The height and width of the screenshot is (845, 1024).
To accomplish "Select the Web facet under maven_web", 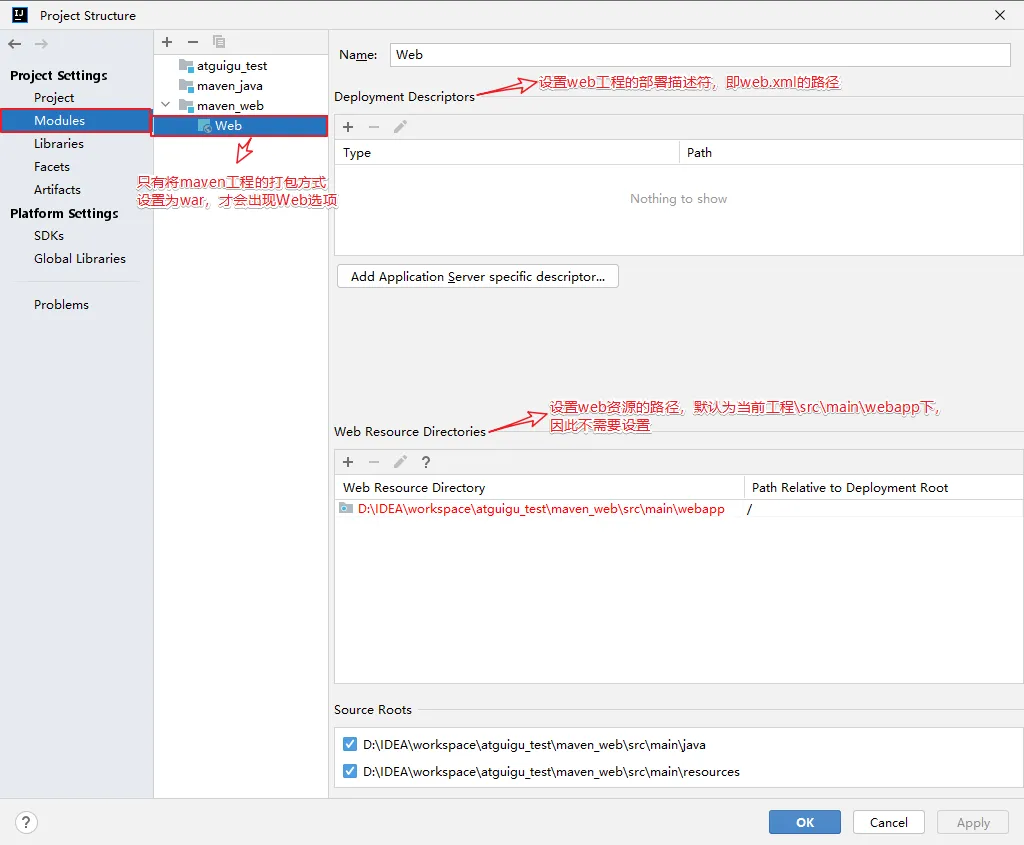I will pyautogui.click(x=228, y=126).
